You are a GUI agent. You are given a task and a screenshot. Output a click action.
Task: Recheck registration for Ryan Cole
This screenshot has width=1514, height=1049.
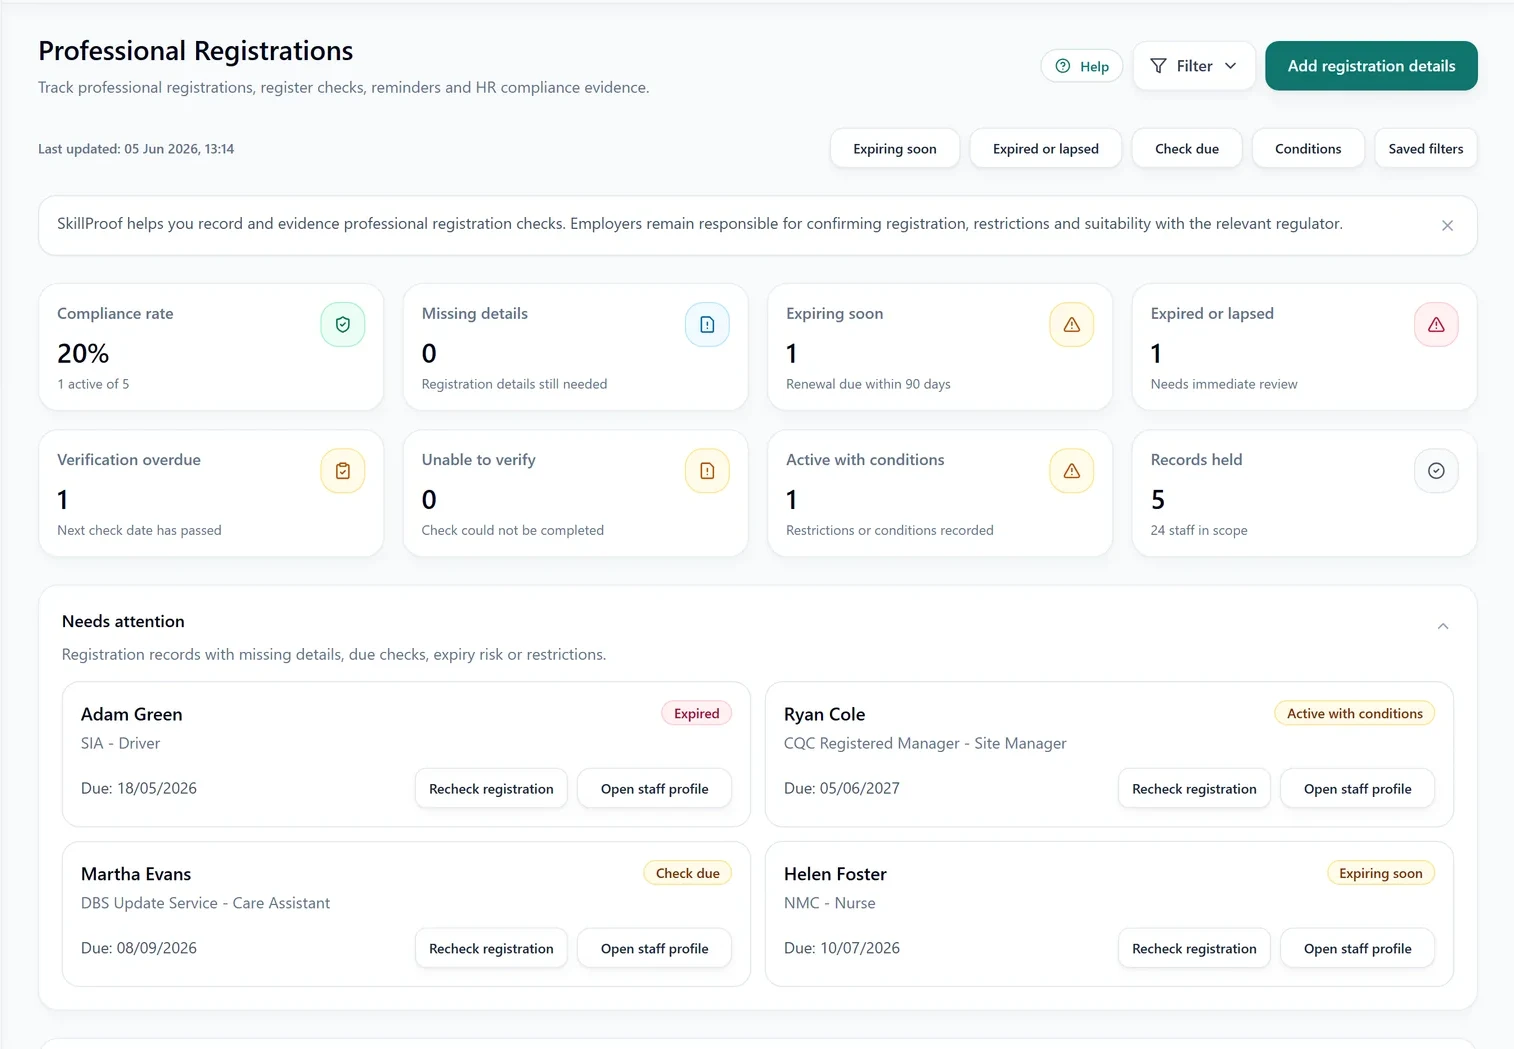1194,789
